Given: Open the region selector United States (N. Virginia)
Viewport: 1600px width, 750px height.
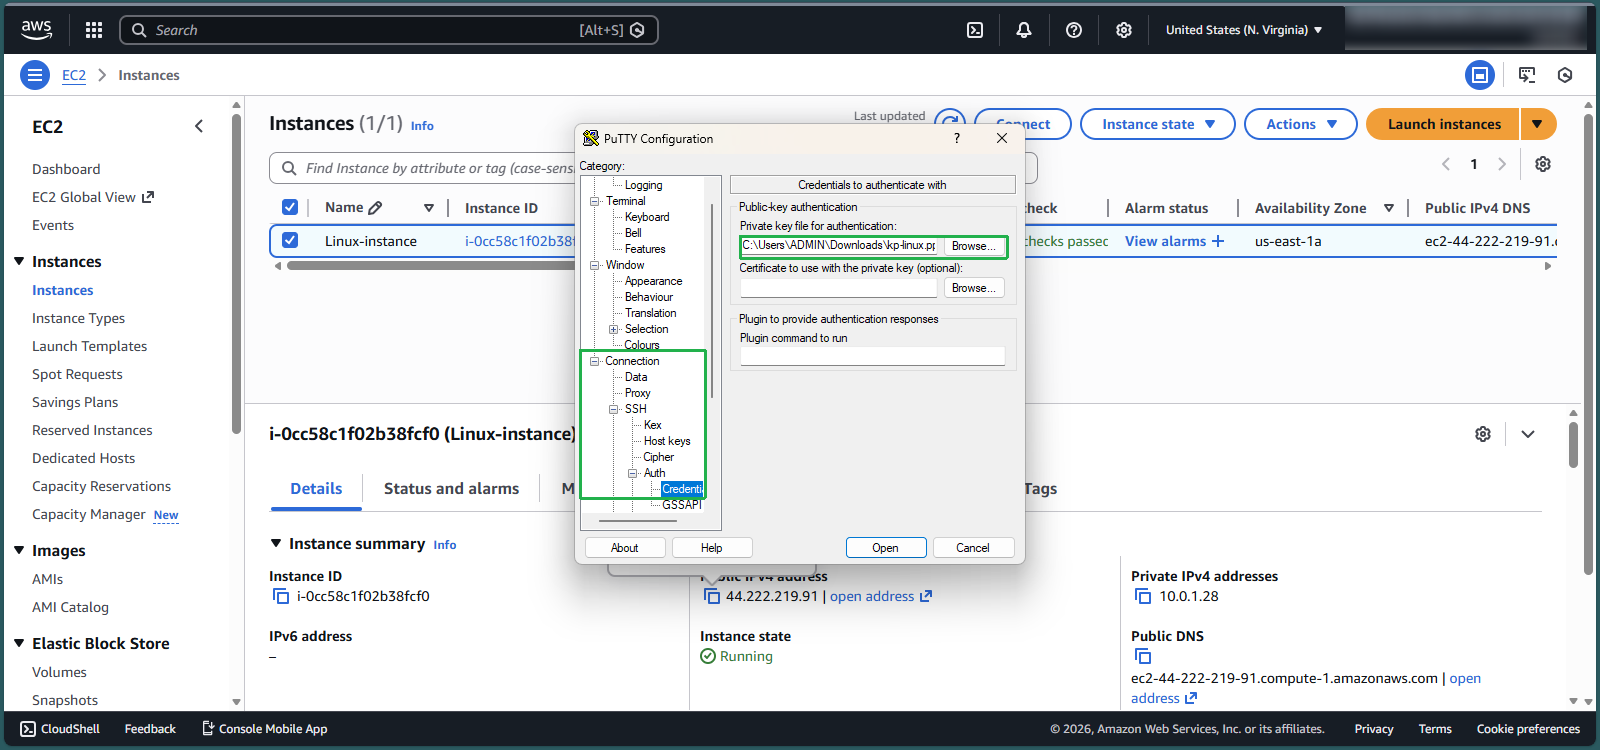Looking at the screenshot, I should click(1244, 30).
